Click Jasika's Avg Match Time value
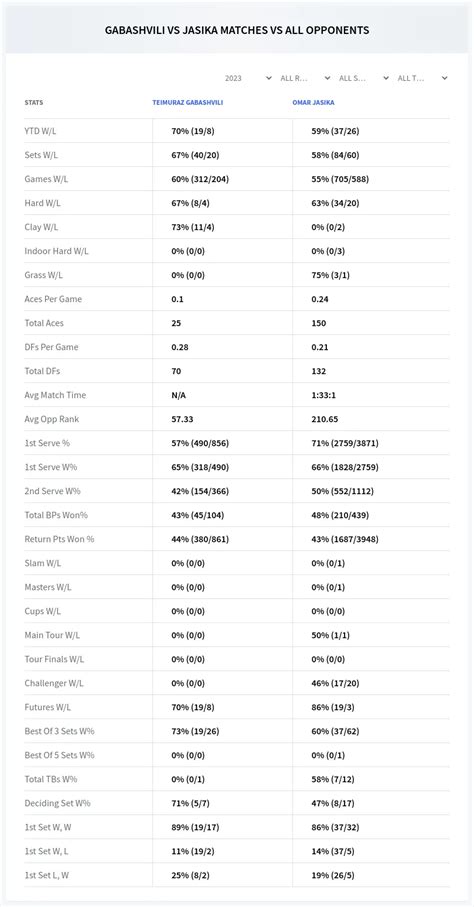The width and height of the screenshot is (474, 907). click(326, 395)
